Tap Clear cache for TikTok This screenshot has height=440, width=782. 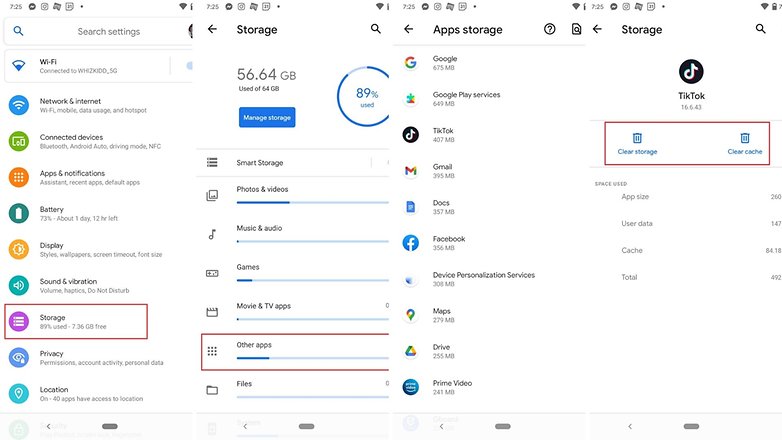coord(745,144)
